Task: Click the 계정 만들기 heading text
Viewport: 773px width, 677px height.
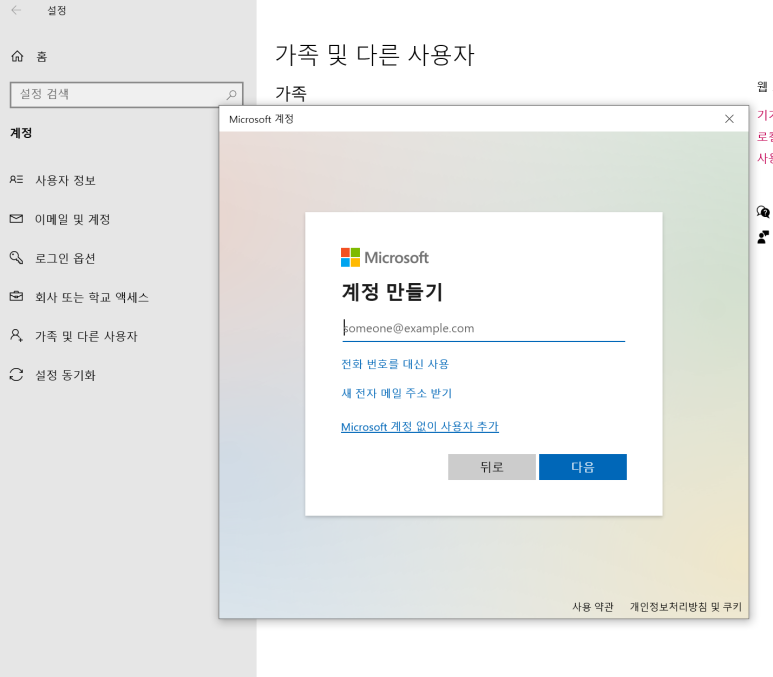Action: coord(392,292)
